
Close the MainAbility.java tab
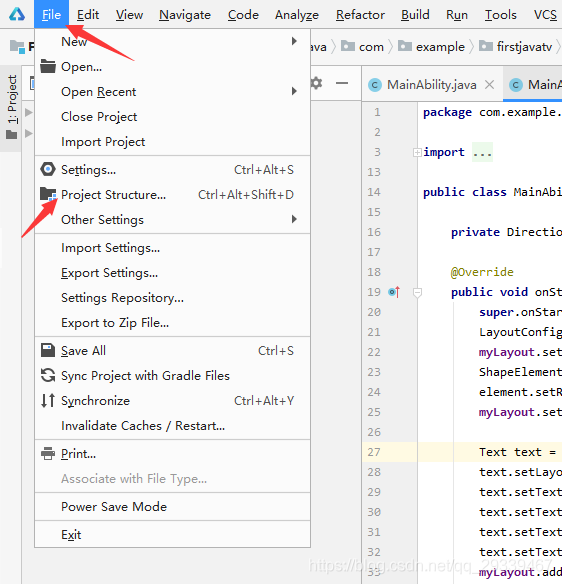click(489, 85)
